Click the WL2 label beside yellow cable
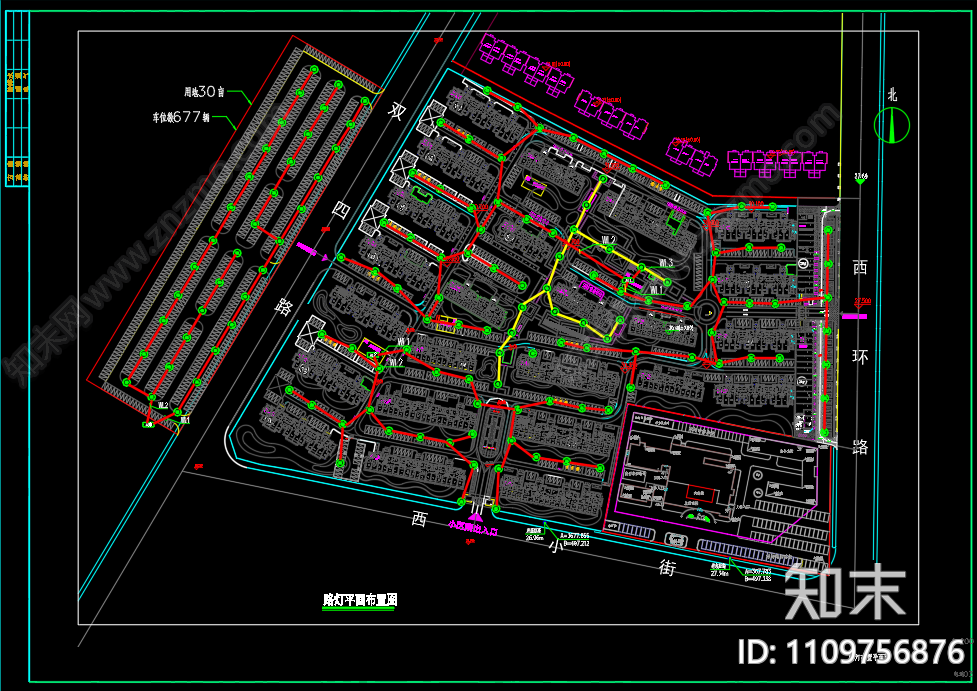The height and width of the screenshot is (691, 977). pyautogui.click(x=607, y=238)
